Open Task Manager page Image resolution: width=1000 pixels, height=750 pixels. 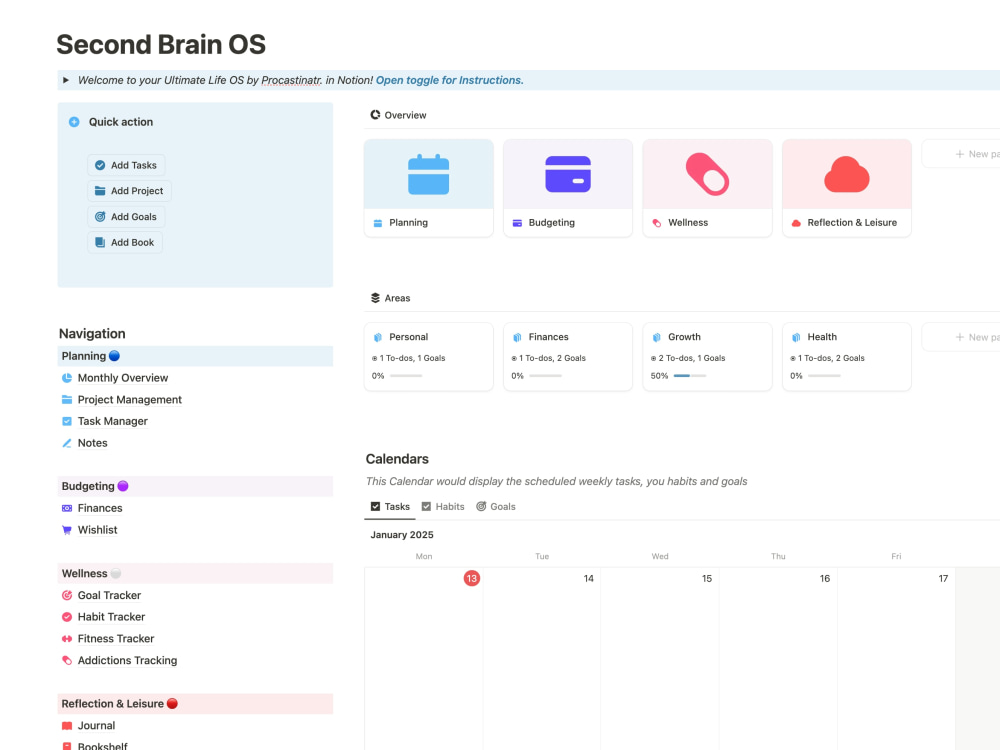click(112, 422)
